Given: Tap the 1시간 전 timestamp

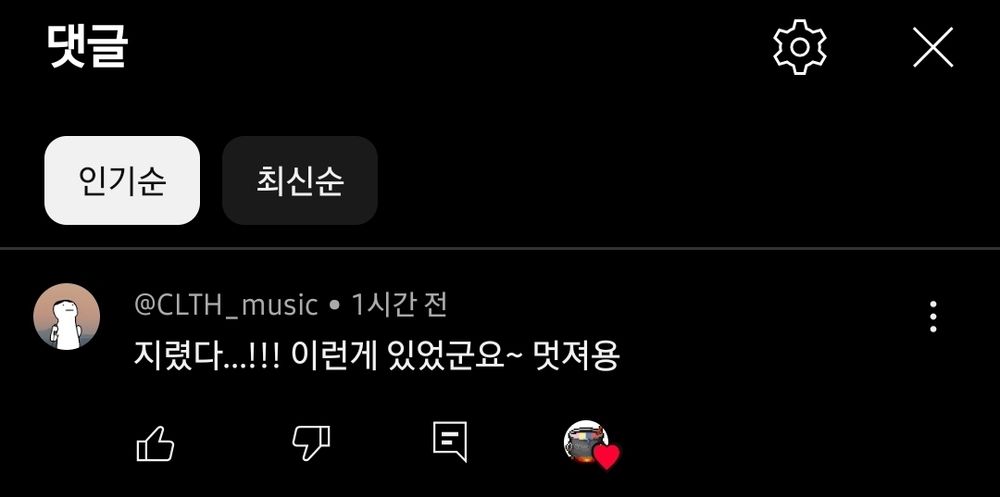Looking at the screenshot, I should point(399,305).
